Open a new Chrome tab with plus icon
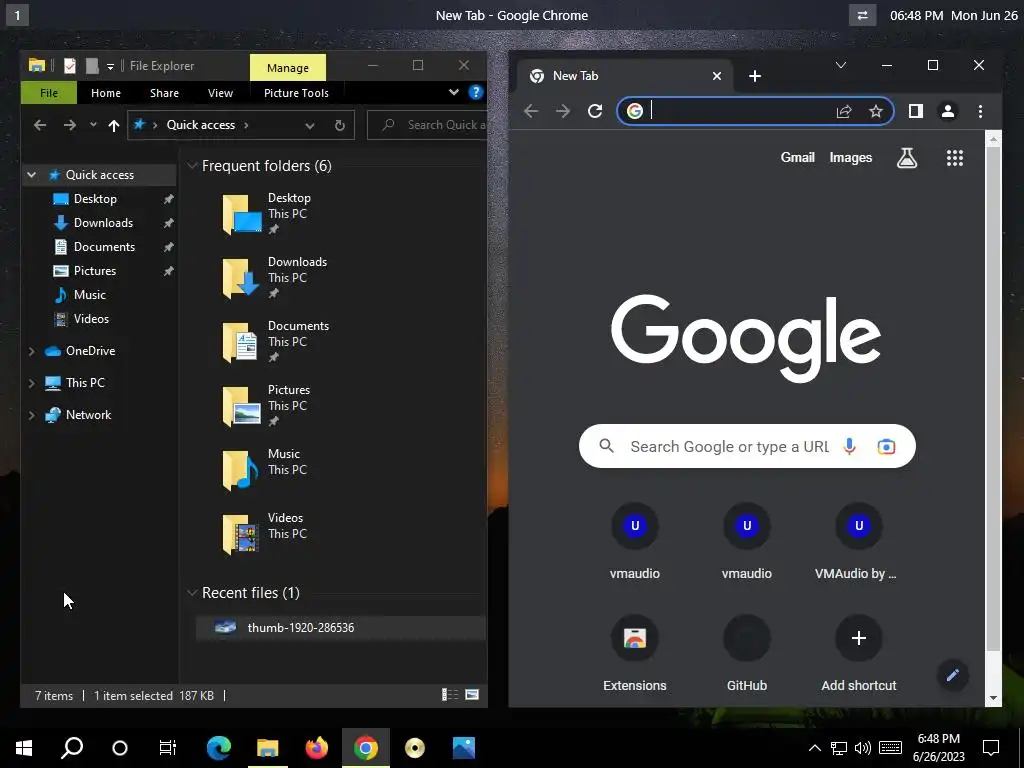 pos(755,76)
